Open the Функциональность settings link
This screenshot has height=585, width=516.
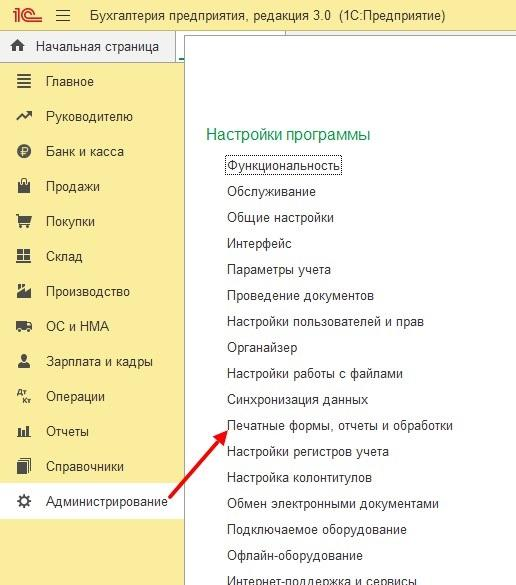point(284,165)
